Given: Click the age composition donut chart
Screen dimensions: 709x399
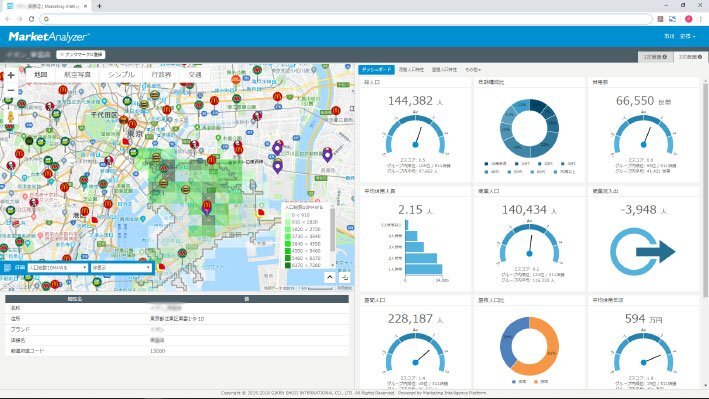Looking at the screenshot, I should [x=529, y=128].
